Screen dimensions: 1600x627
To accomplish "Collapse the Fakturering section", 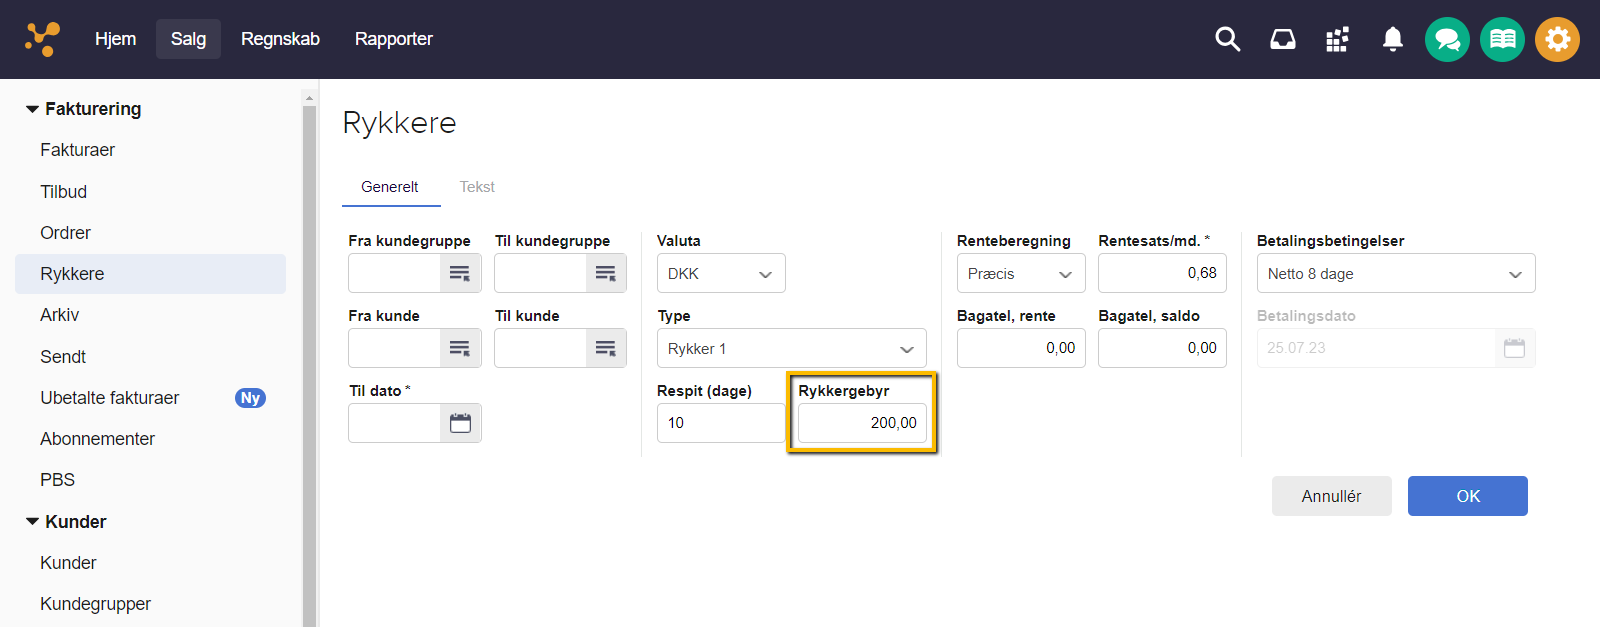I will pyautogui.click(x=33, y=109).
